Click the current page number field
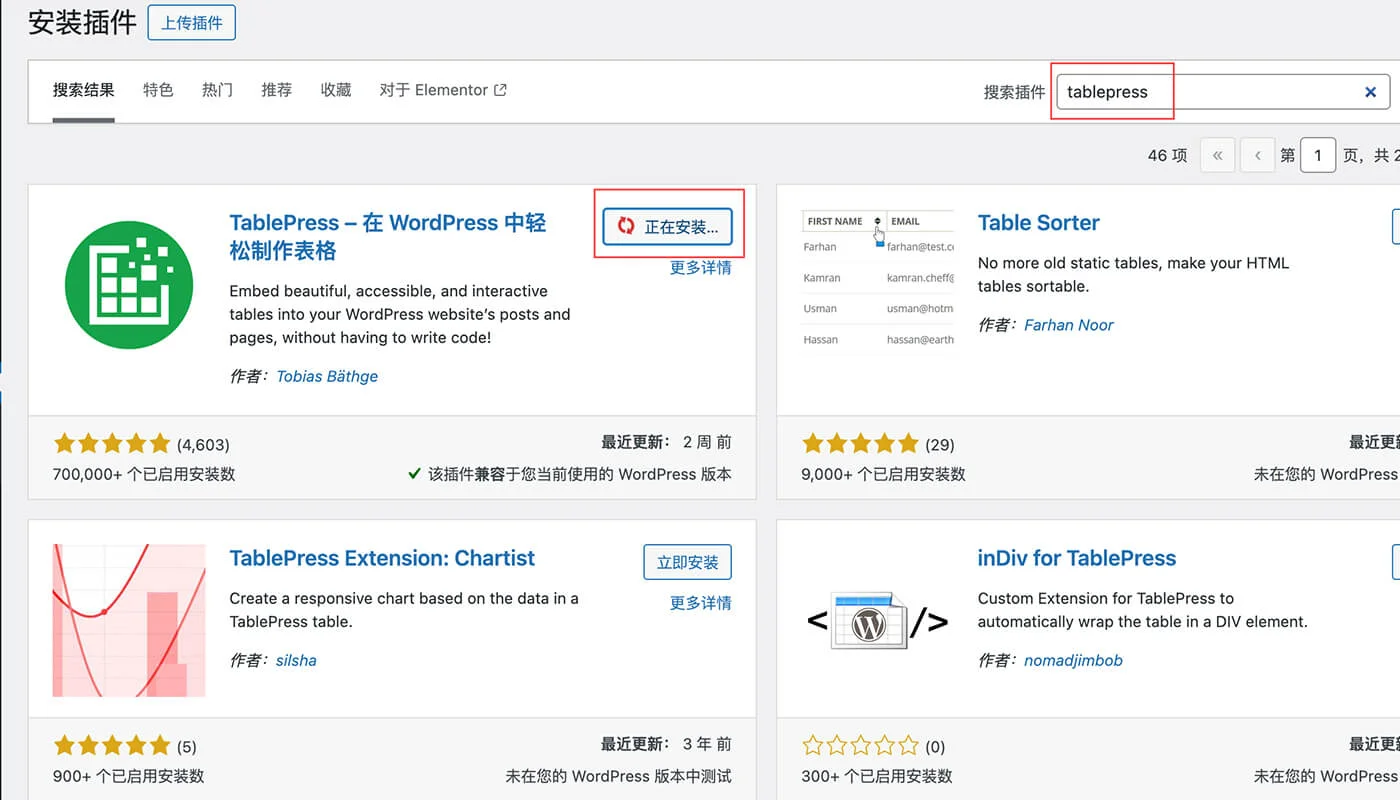This screenshot has width=1400, height=800. click(x=1318, y=155)
